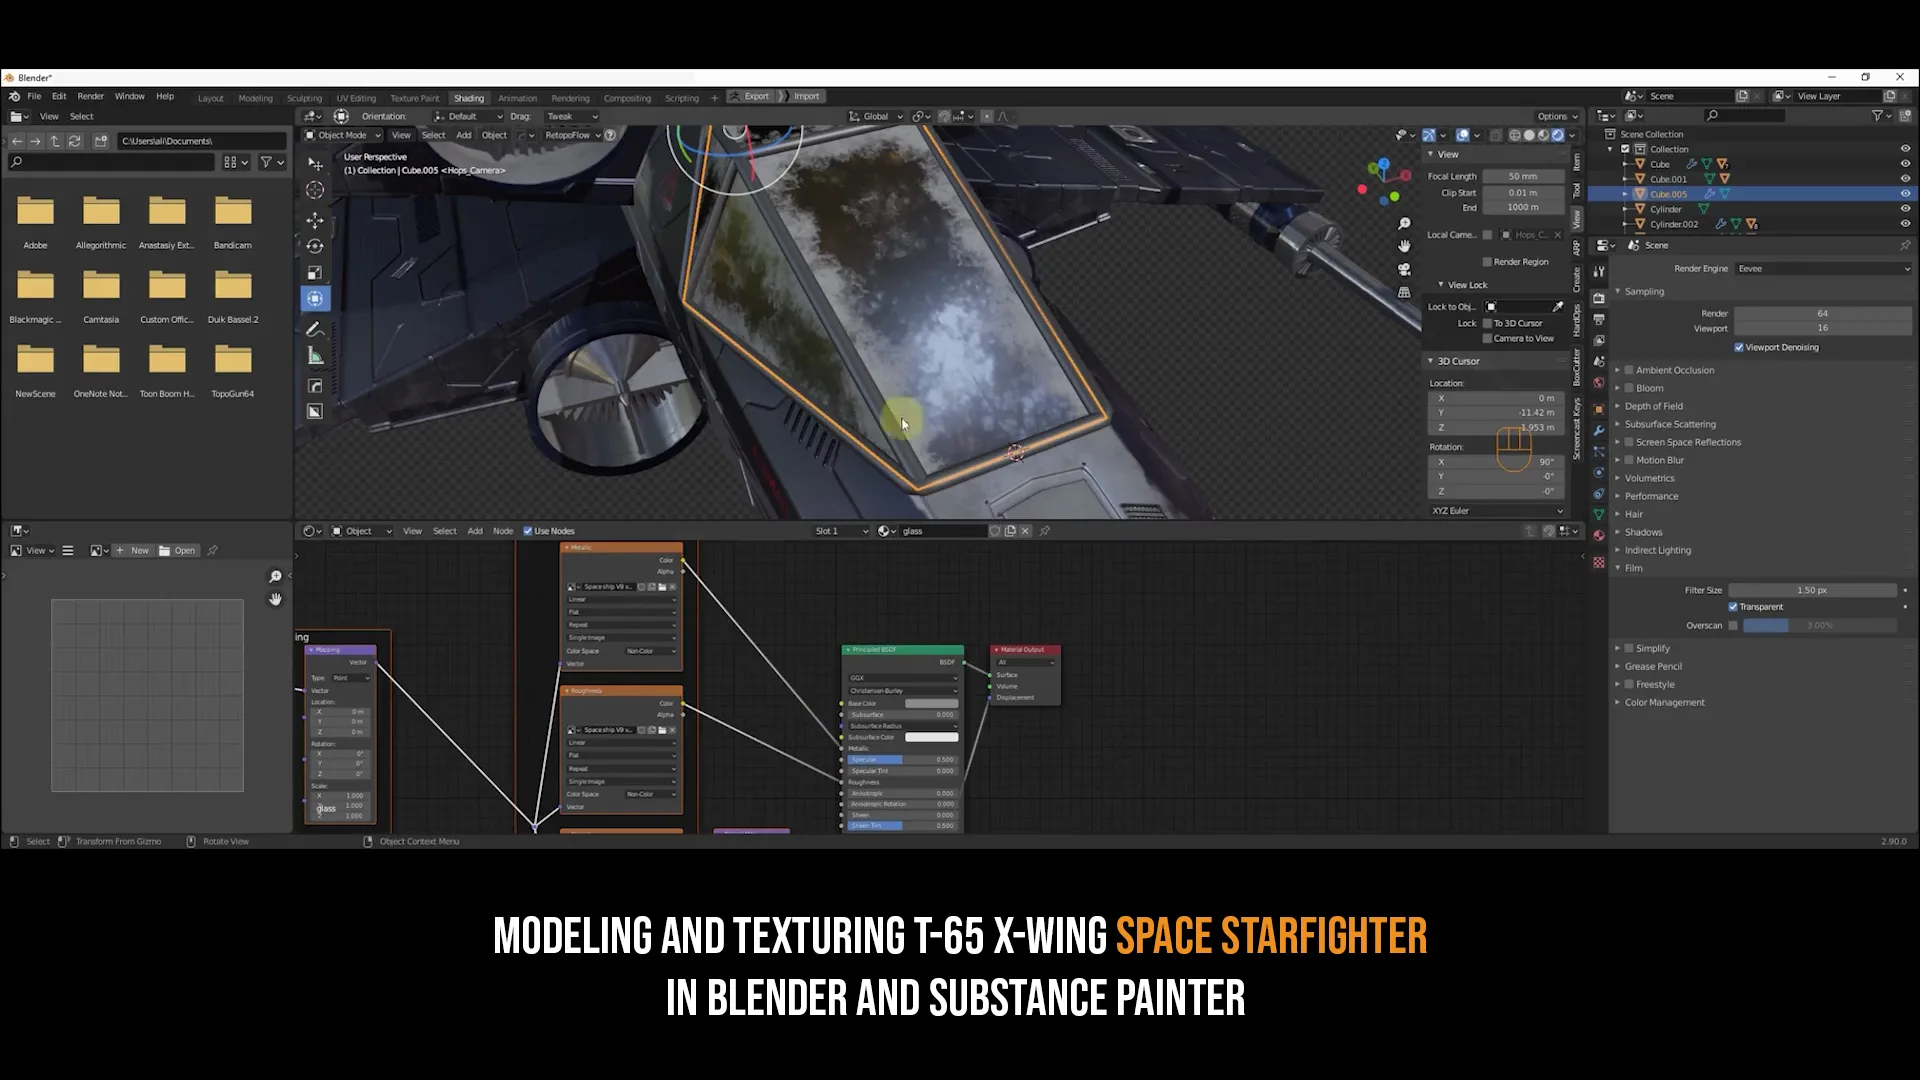Open the Object Mode dropdown
This screenshot has width=1920, height=1080.
(x=343, y=135)
